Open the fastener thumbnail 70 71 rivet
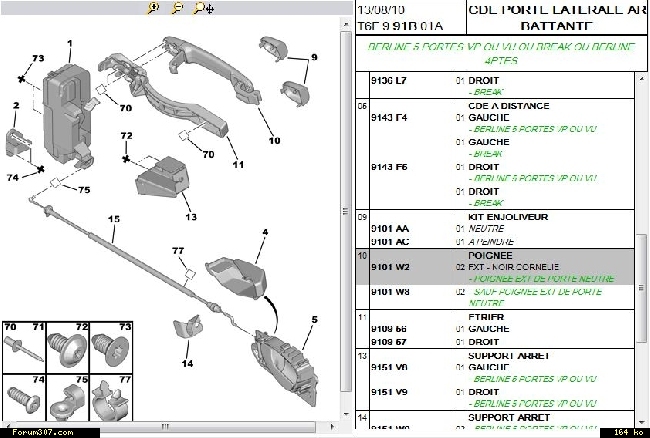The height and width of the screenshot is (438, 650). 24,347
